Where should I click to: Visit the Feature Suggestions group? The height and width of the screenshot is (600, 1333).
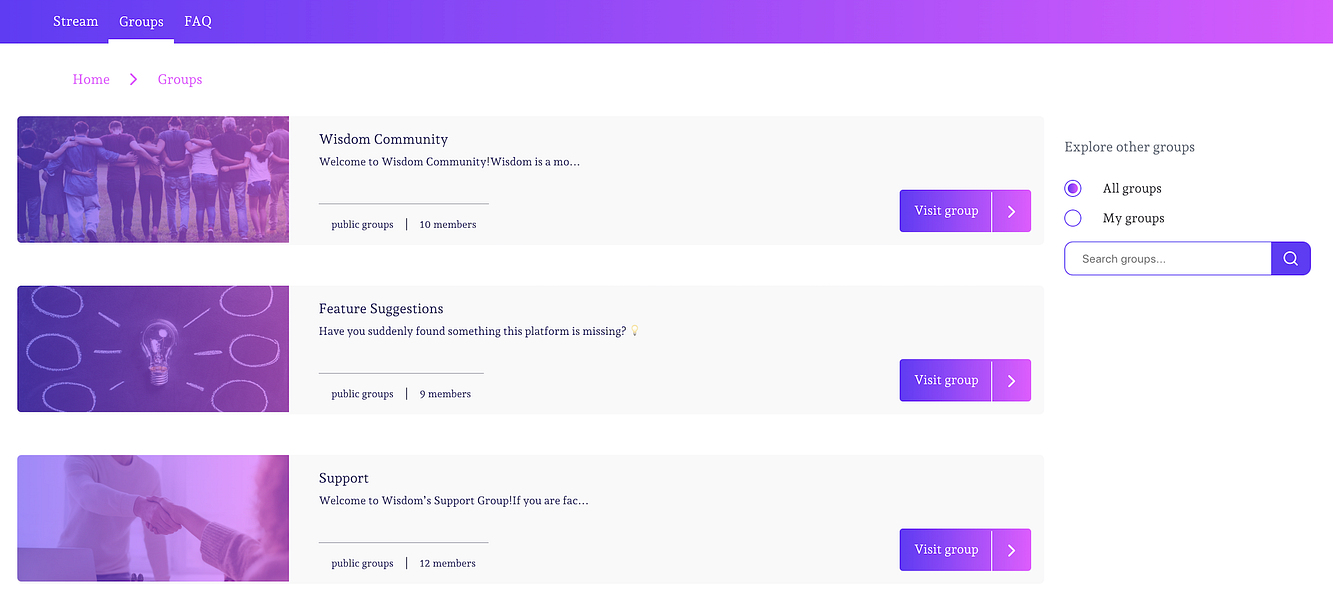(946, 380)
